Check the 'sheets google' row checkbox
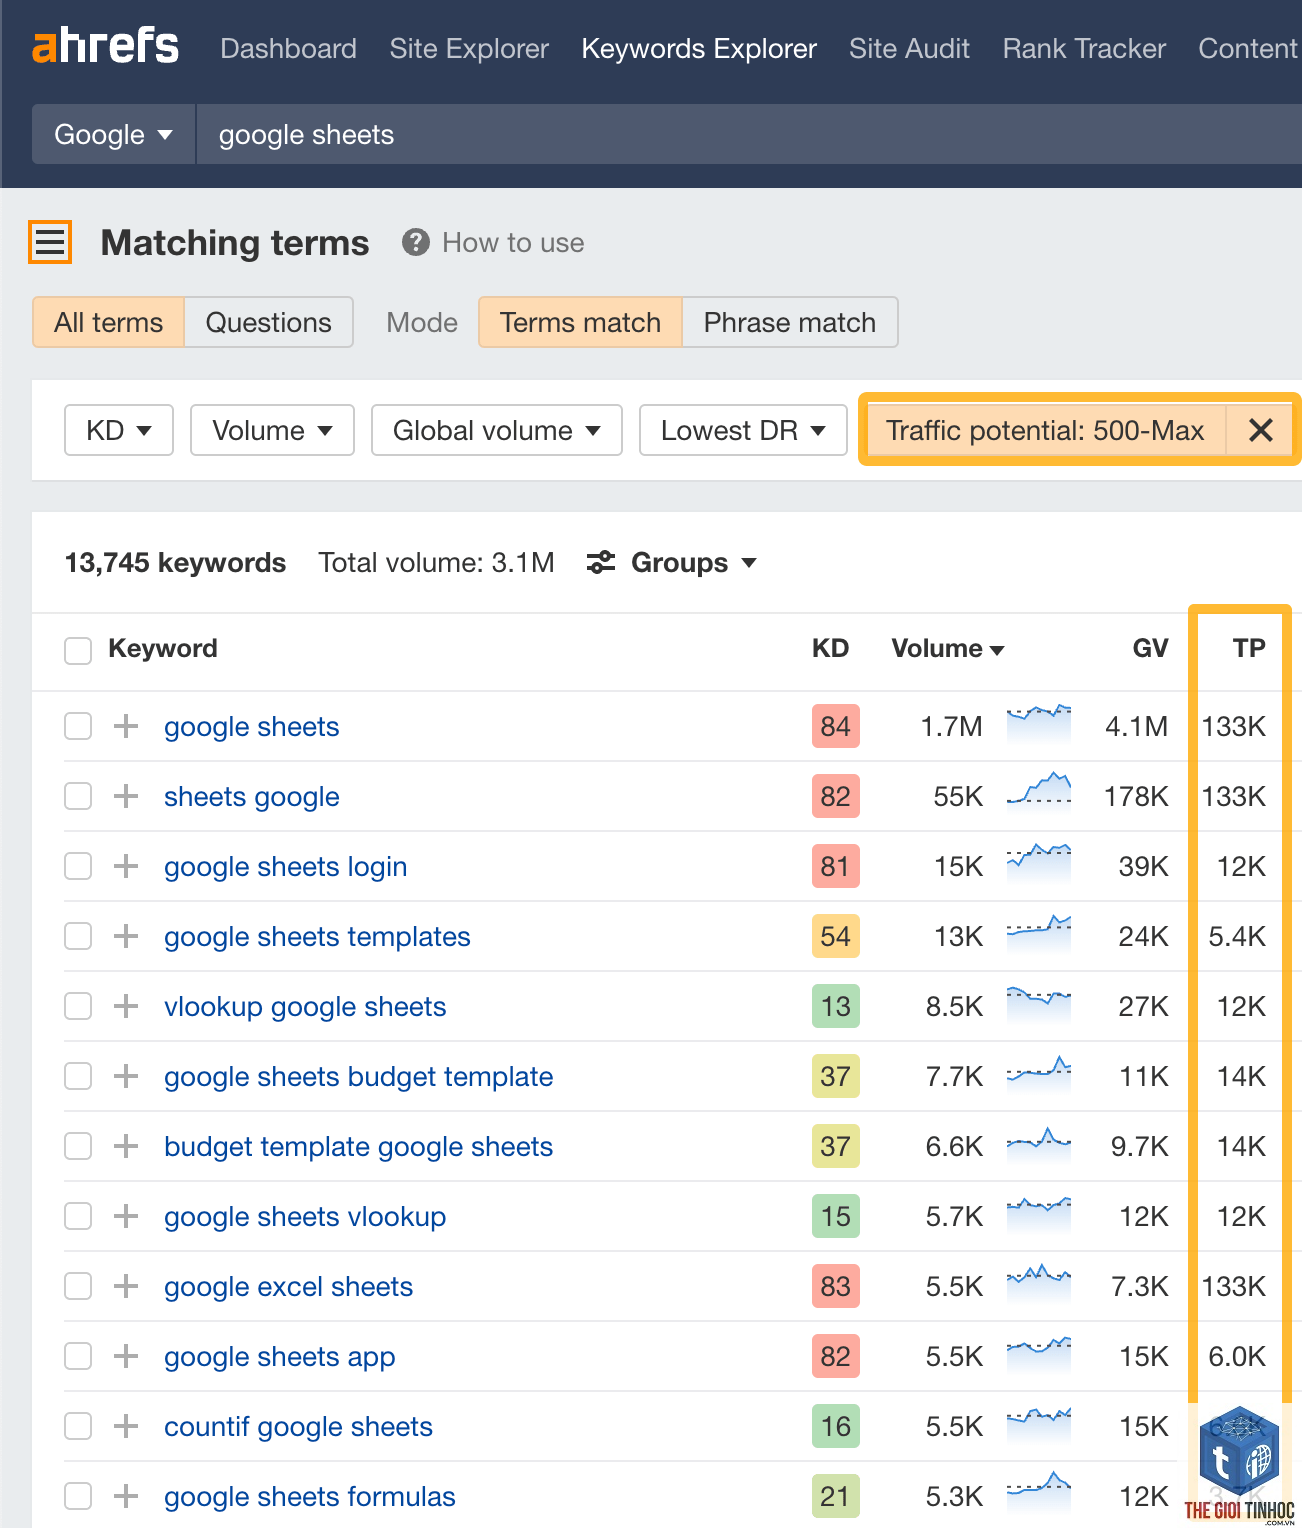Screen dimensions: 1302x1528 click(x=78, y=796)
